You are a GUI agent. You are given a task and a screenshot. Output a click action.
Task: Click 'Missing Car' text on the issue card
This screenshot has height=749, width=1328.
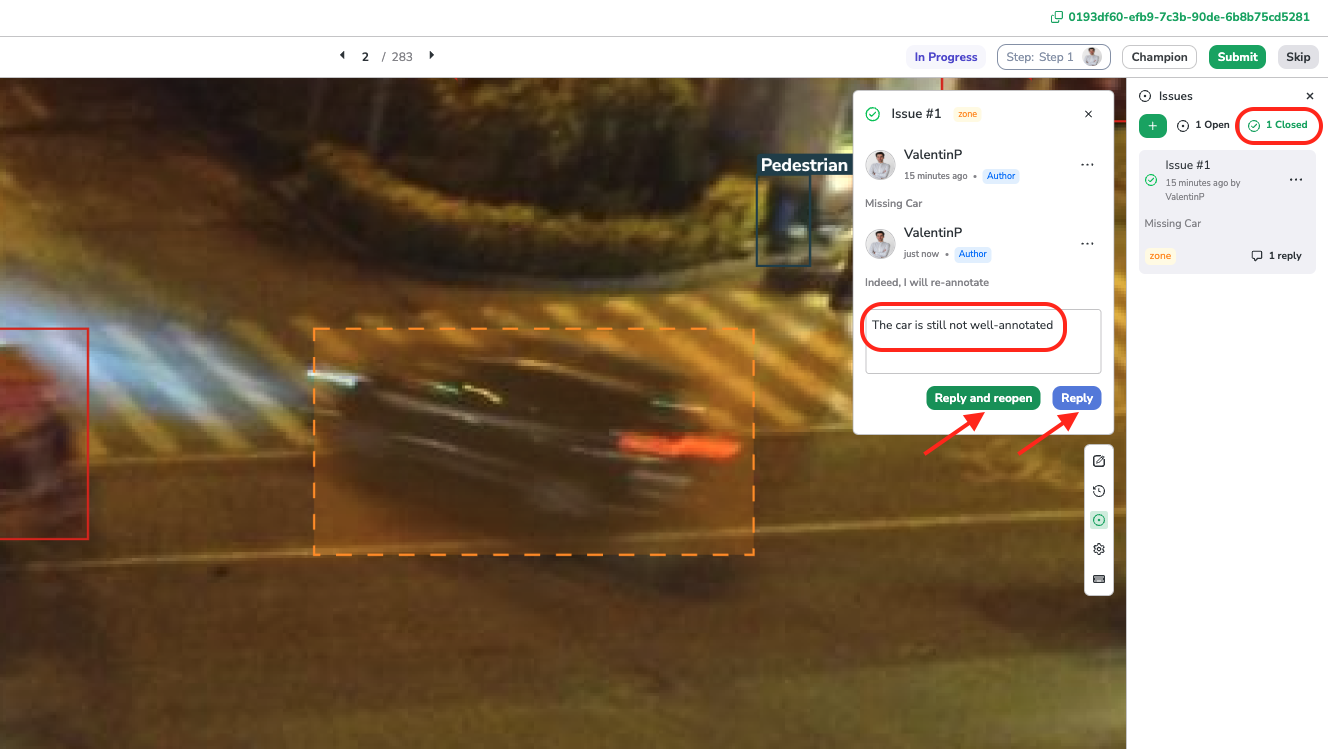coord(1173,224)
